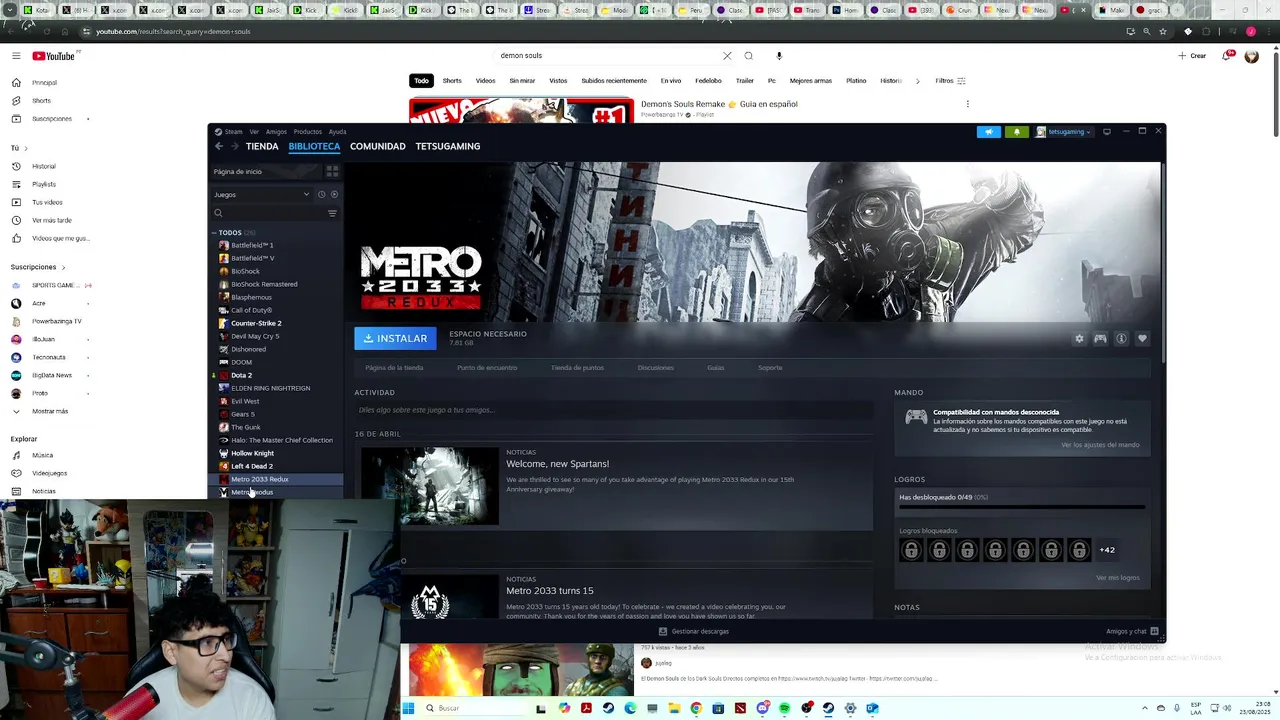This screenshot has width=1280, height=720.
Task: Click the YouTube search magnifier button
Action: click(x=748, y=56)
